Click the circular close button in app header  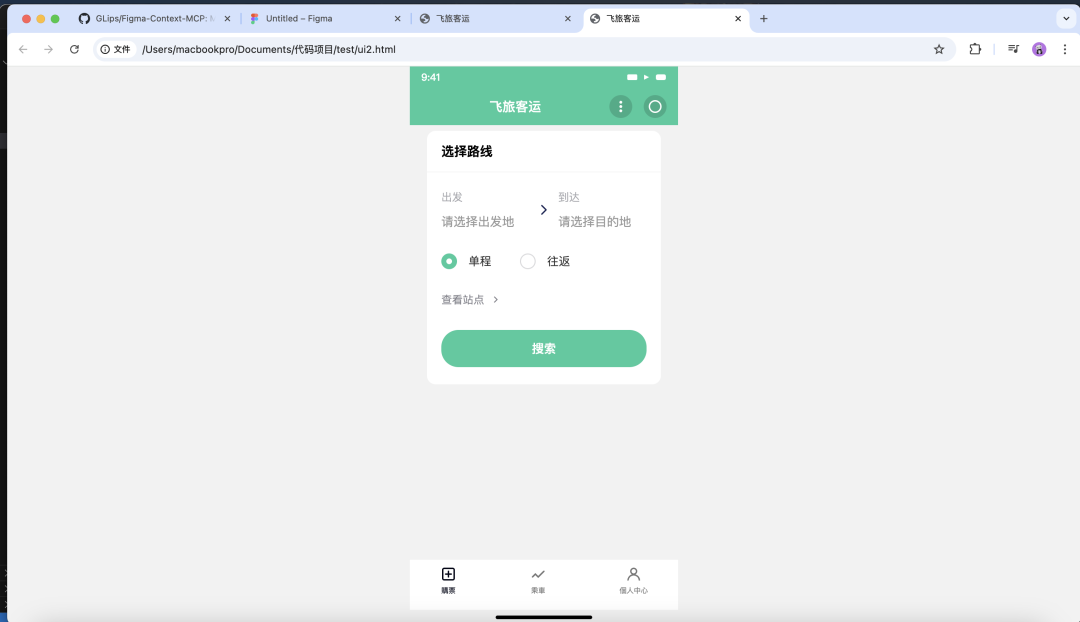click(655, 106)
